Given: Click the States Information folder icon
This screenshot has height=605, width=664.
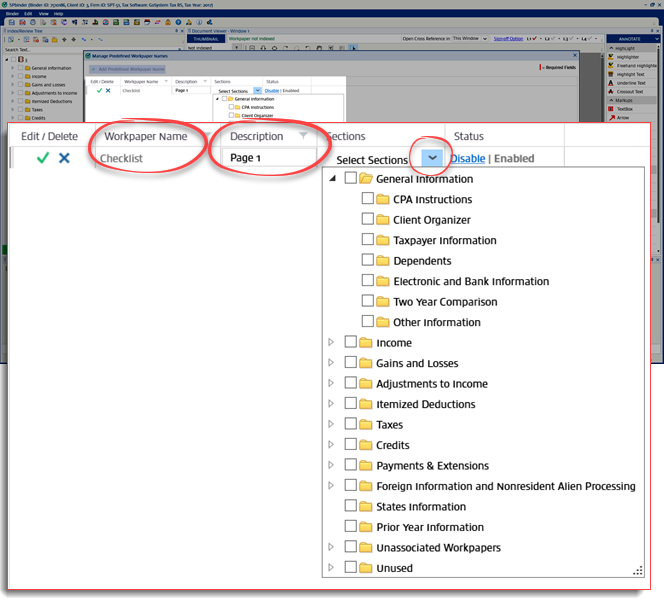Looking at the screenshot, I should point(365,506).
